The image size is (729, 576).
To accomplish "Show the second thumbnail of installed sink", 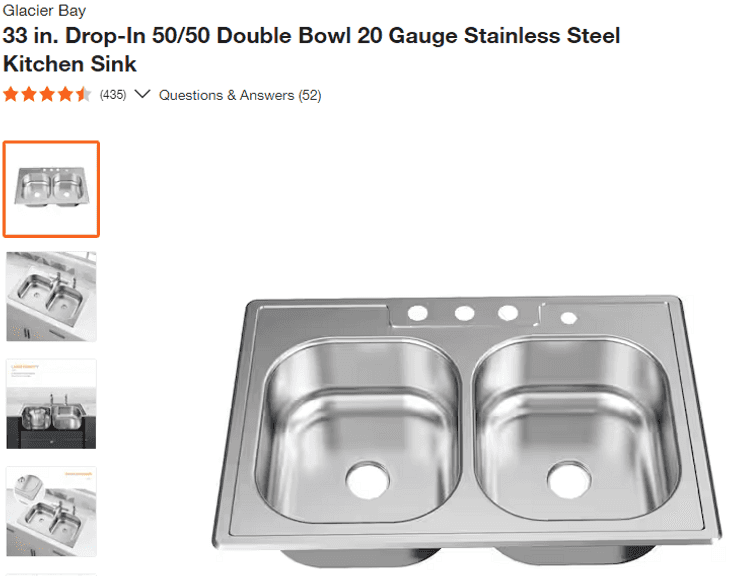I will click(51, 297).
